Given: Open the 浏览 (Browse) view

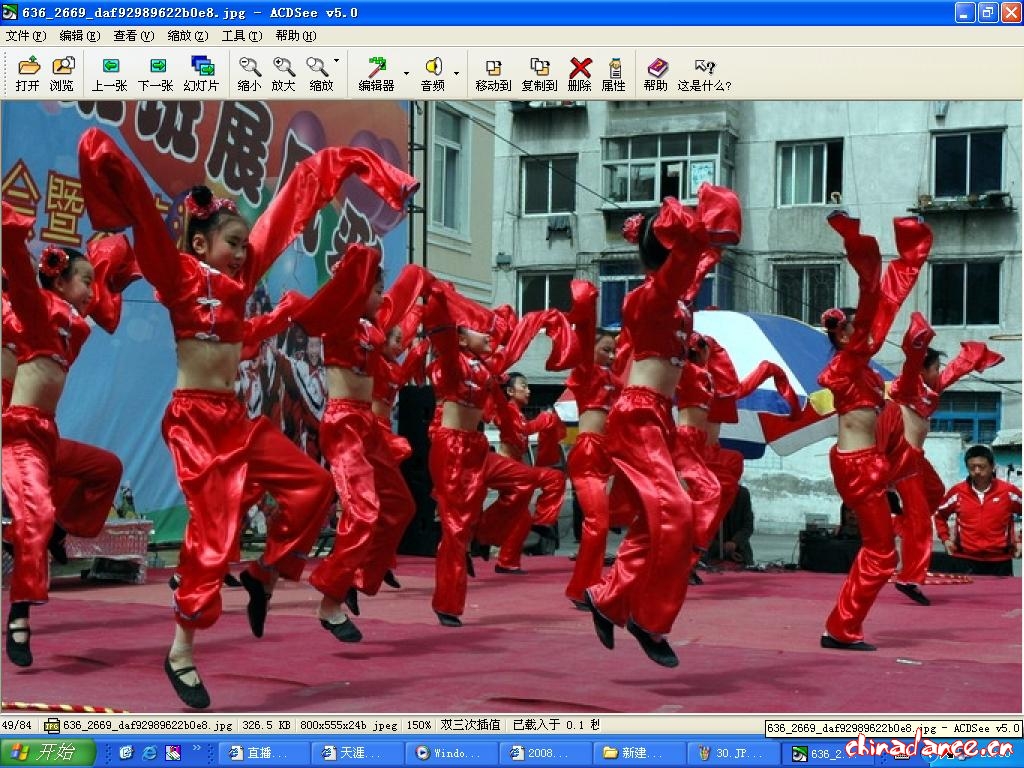Looking at the screenshot, I should click(62, 74).
